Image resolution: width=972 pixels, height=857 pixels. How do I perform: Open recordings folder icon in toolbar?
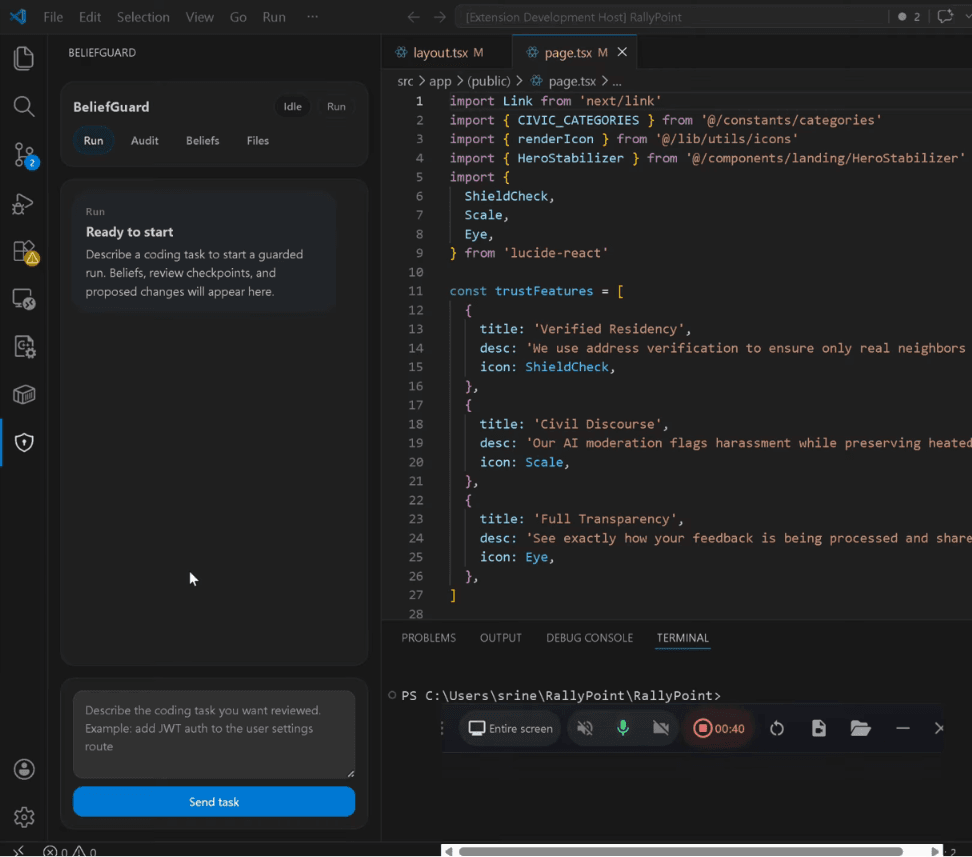pyautogui.click(x=860, y=728)
